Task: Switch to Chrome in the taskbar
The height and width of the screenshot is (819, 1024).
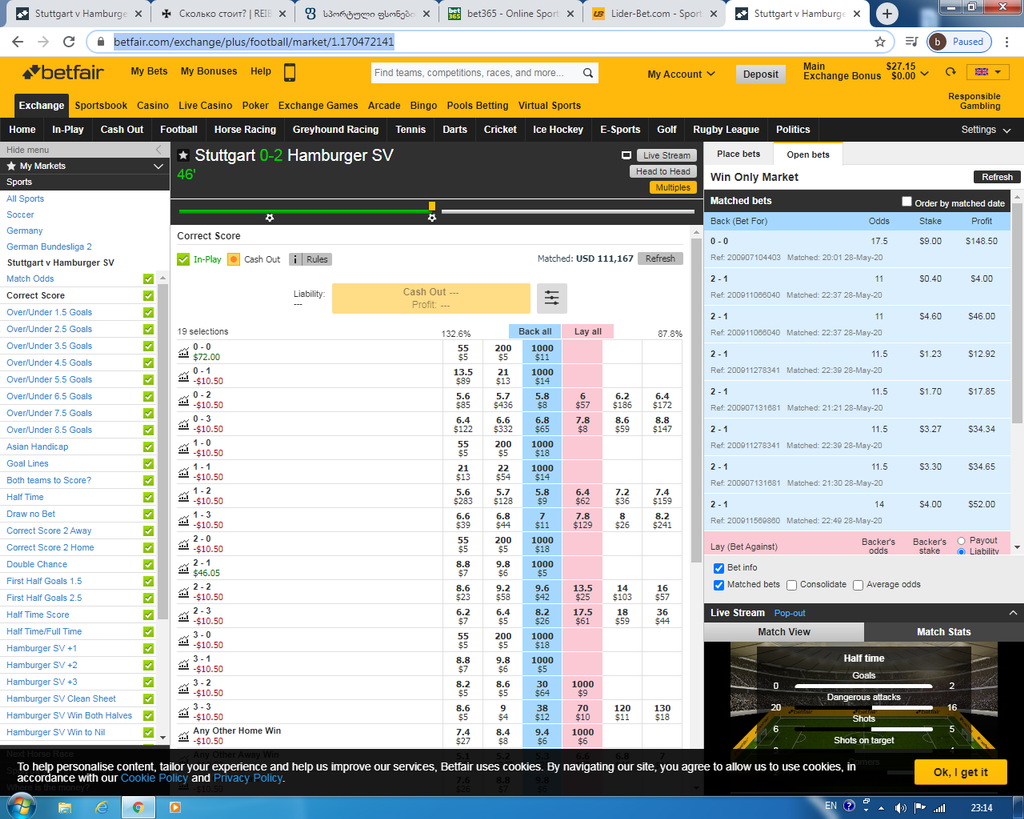Action: coord(138,808)
